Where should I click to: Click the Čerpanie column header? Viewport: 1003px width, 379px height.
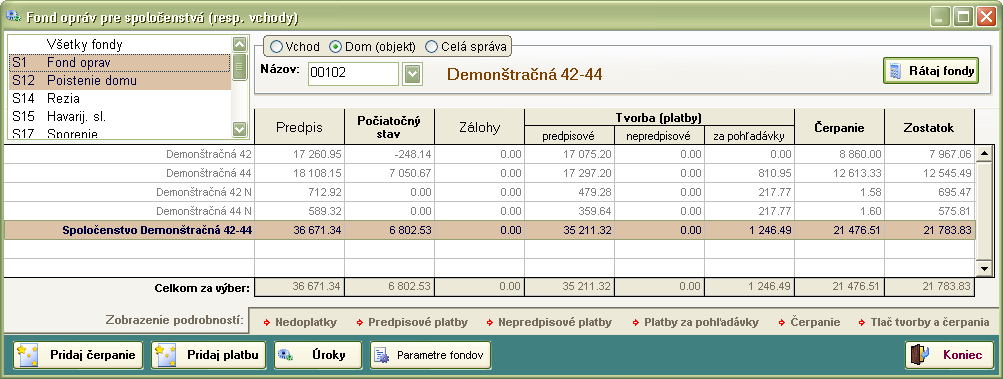[839, 127]
